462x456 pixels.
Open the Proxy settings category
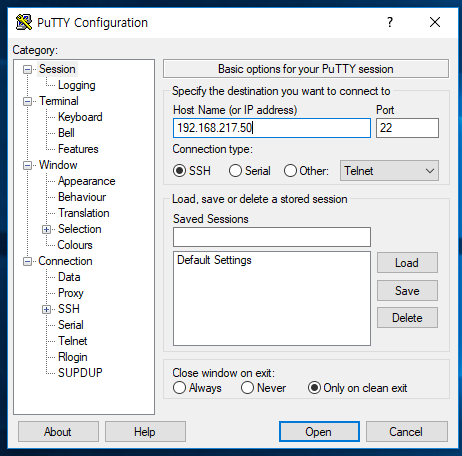[71, 293]
